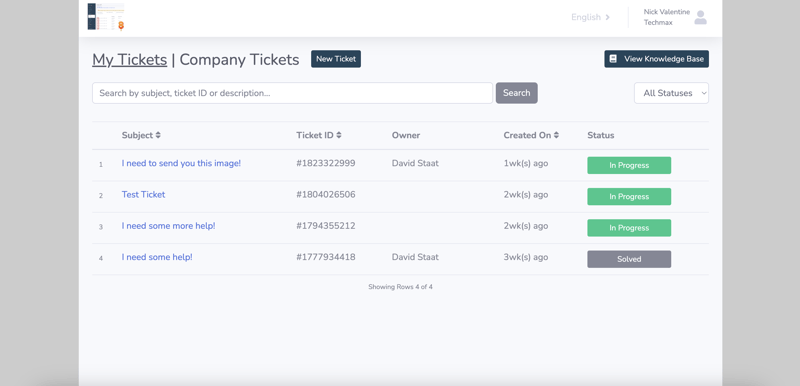Screen dimensions: 800x386
Task: Switch to My Tickets tab
Action: pyautogui.click(x=130, y=60)
